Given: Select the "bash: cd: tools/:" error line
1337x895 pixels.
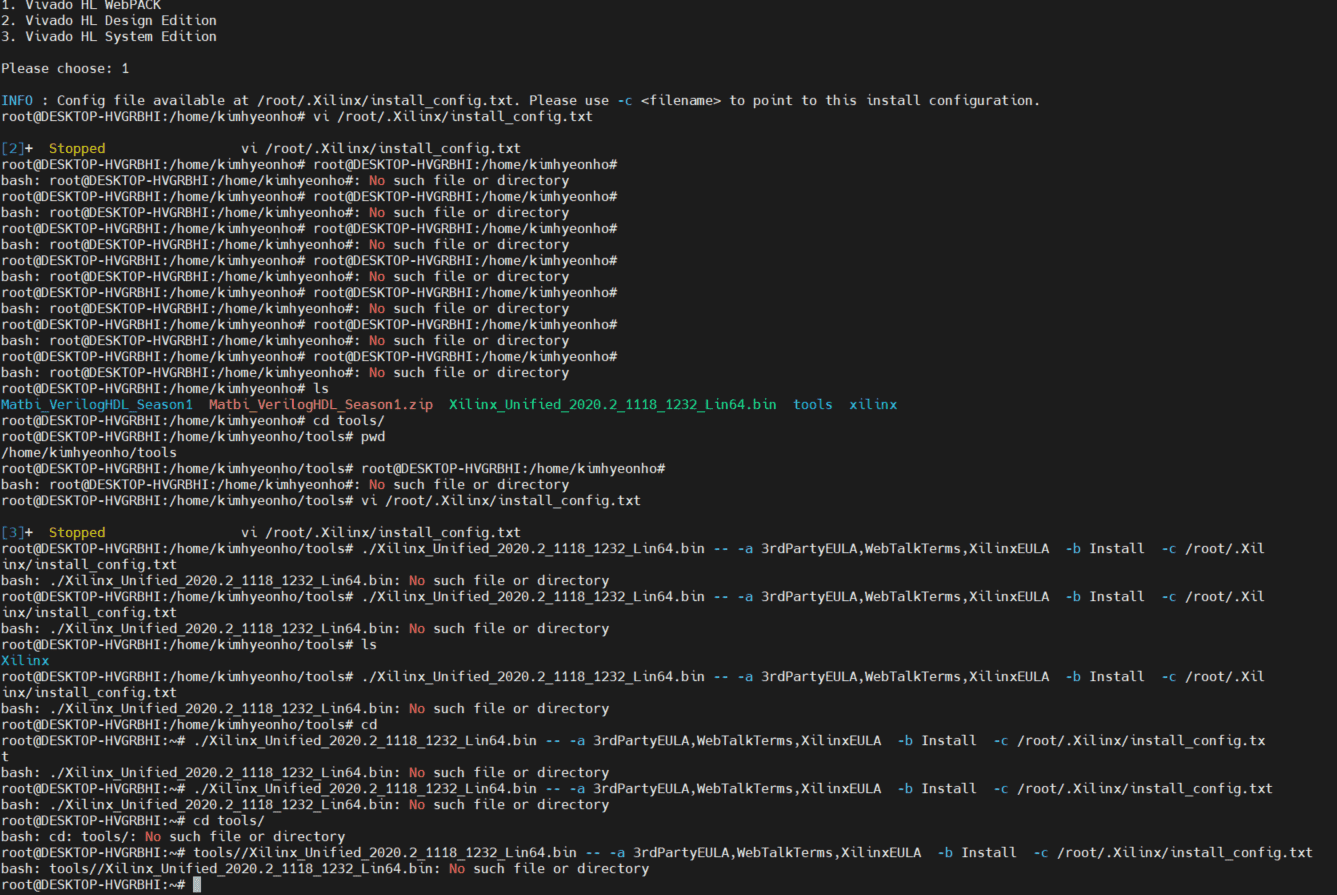Looking at the screenshot, I should click(173, 836).
